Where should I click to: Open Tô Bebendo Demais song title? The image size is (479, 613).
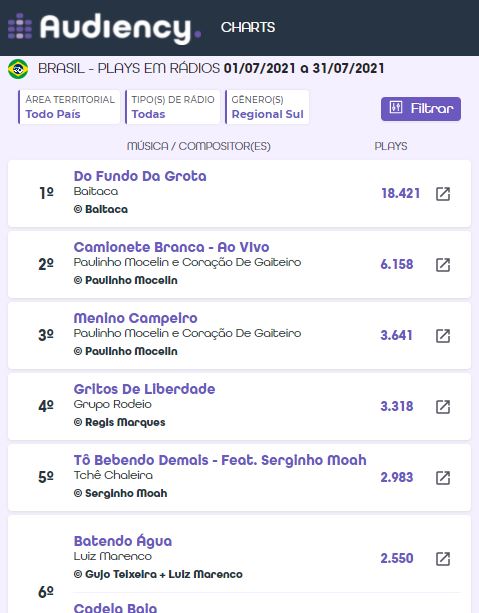pyautogui.click(x=220, y=460)
